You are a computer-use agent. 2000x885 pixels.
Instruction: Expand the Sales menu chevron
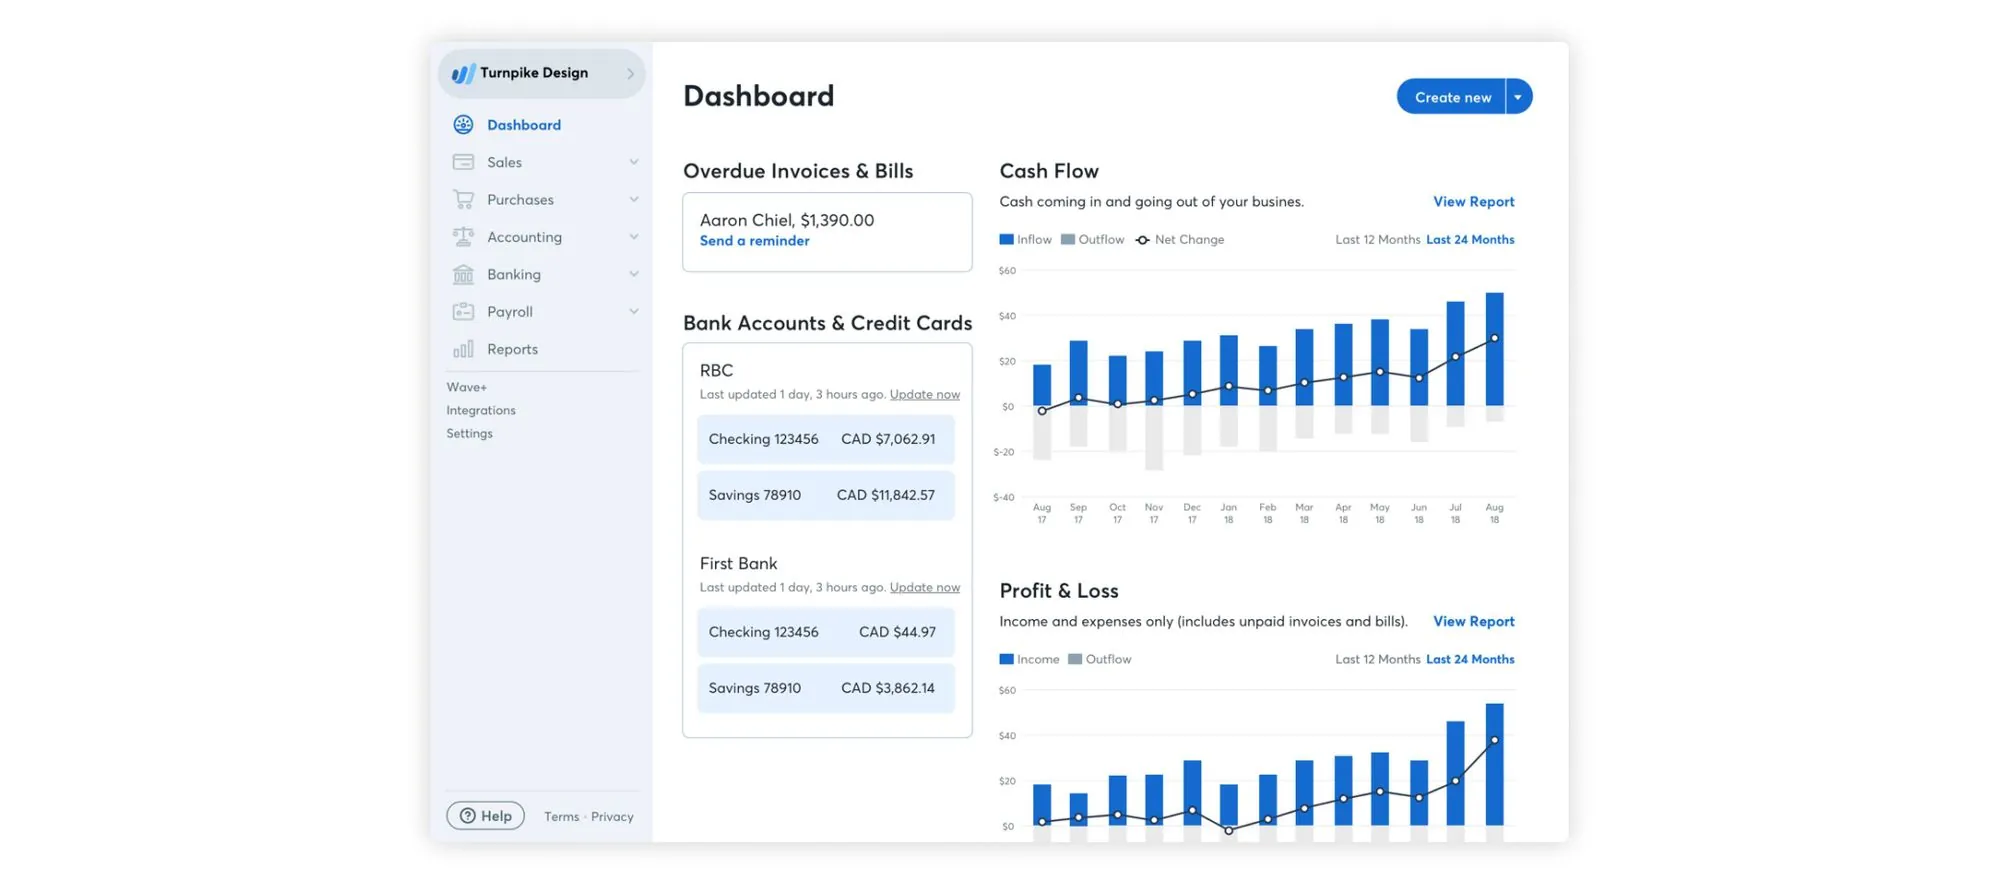coord(633,162)
